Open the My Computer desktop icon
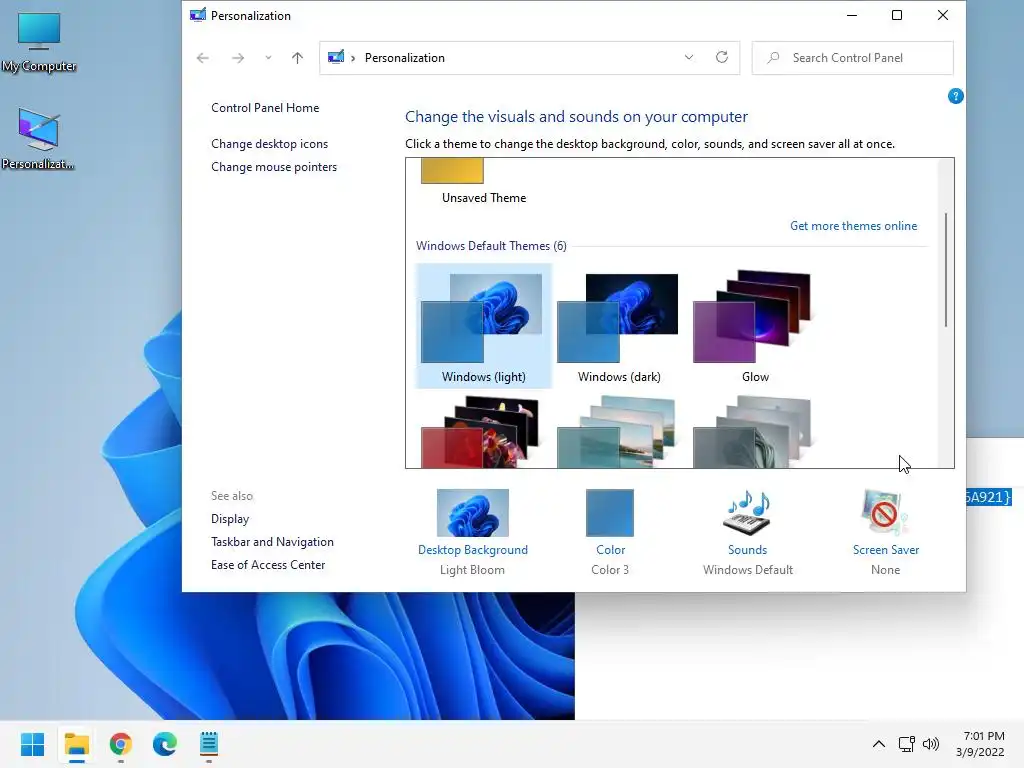Screen dimensions: 1024x768 39,41
